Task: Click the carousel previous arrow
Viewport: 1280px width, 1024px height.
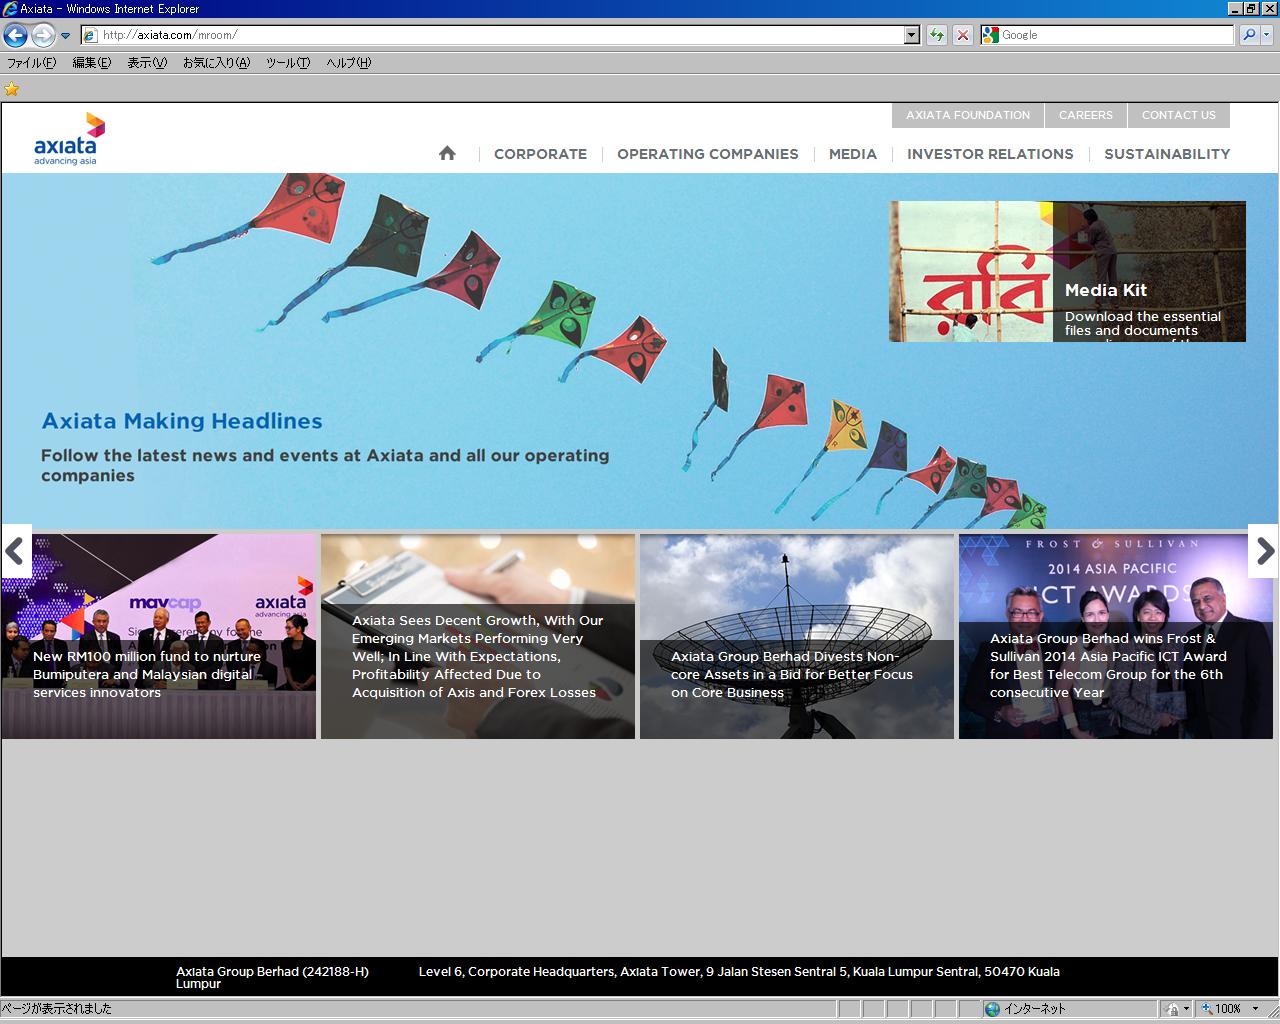Action: pyautogui.click(x=16, y=551)
